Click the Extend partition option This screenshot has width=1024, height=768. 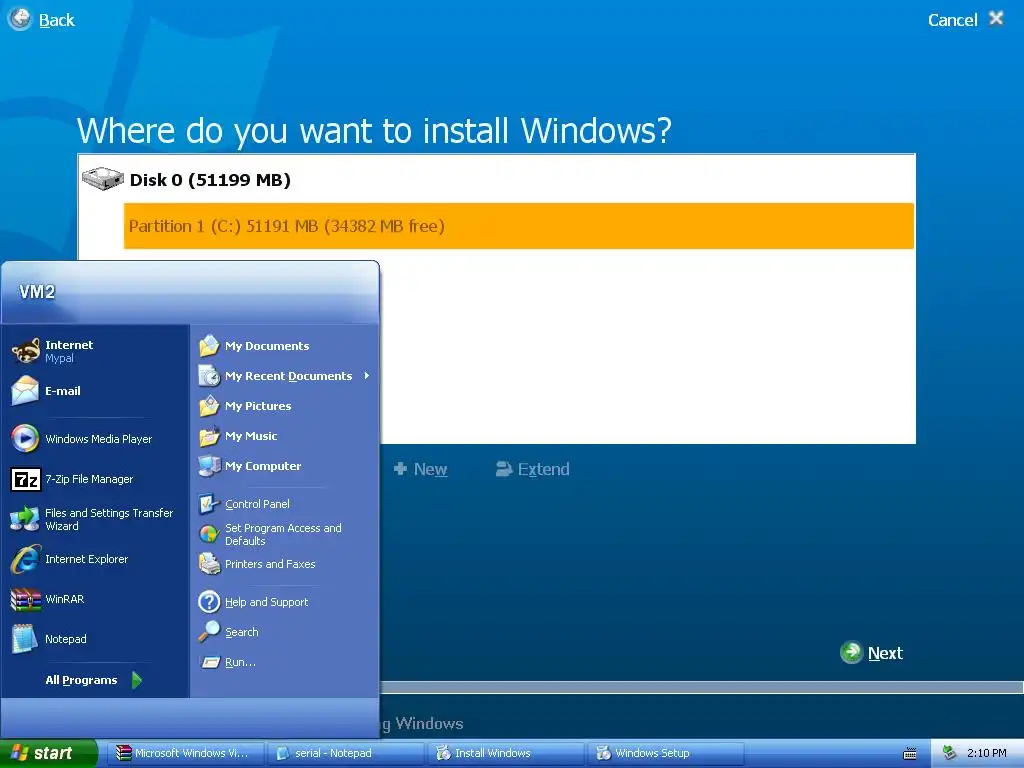(533, 469)
